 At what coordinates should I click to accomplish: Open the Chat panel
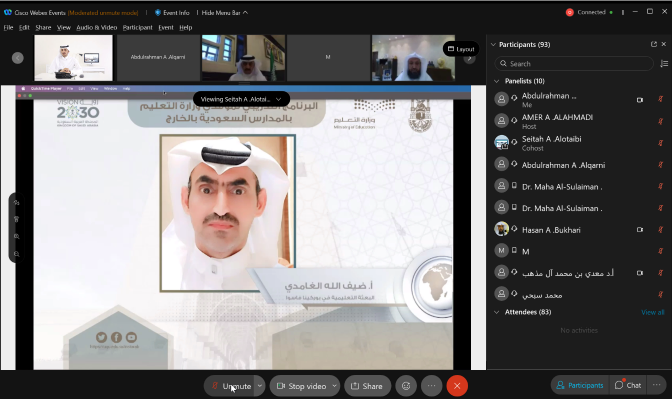pyautogui.click(x=628, y=385)
